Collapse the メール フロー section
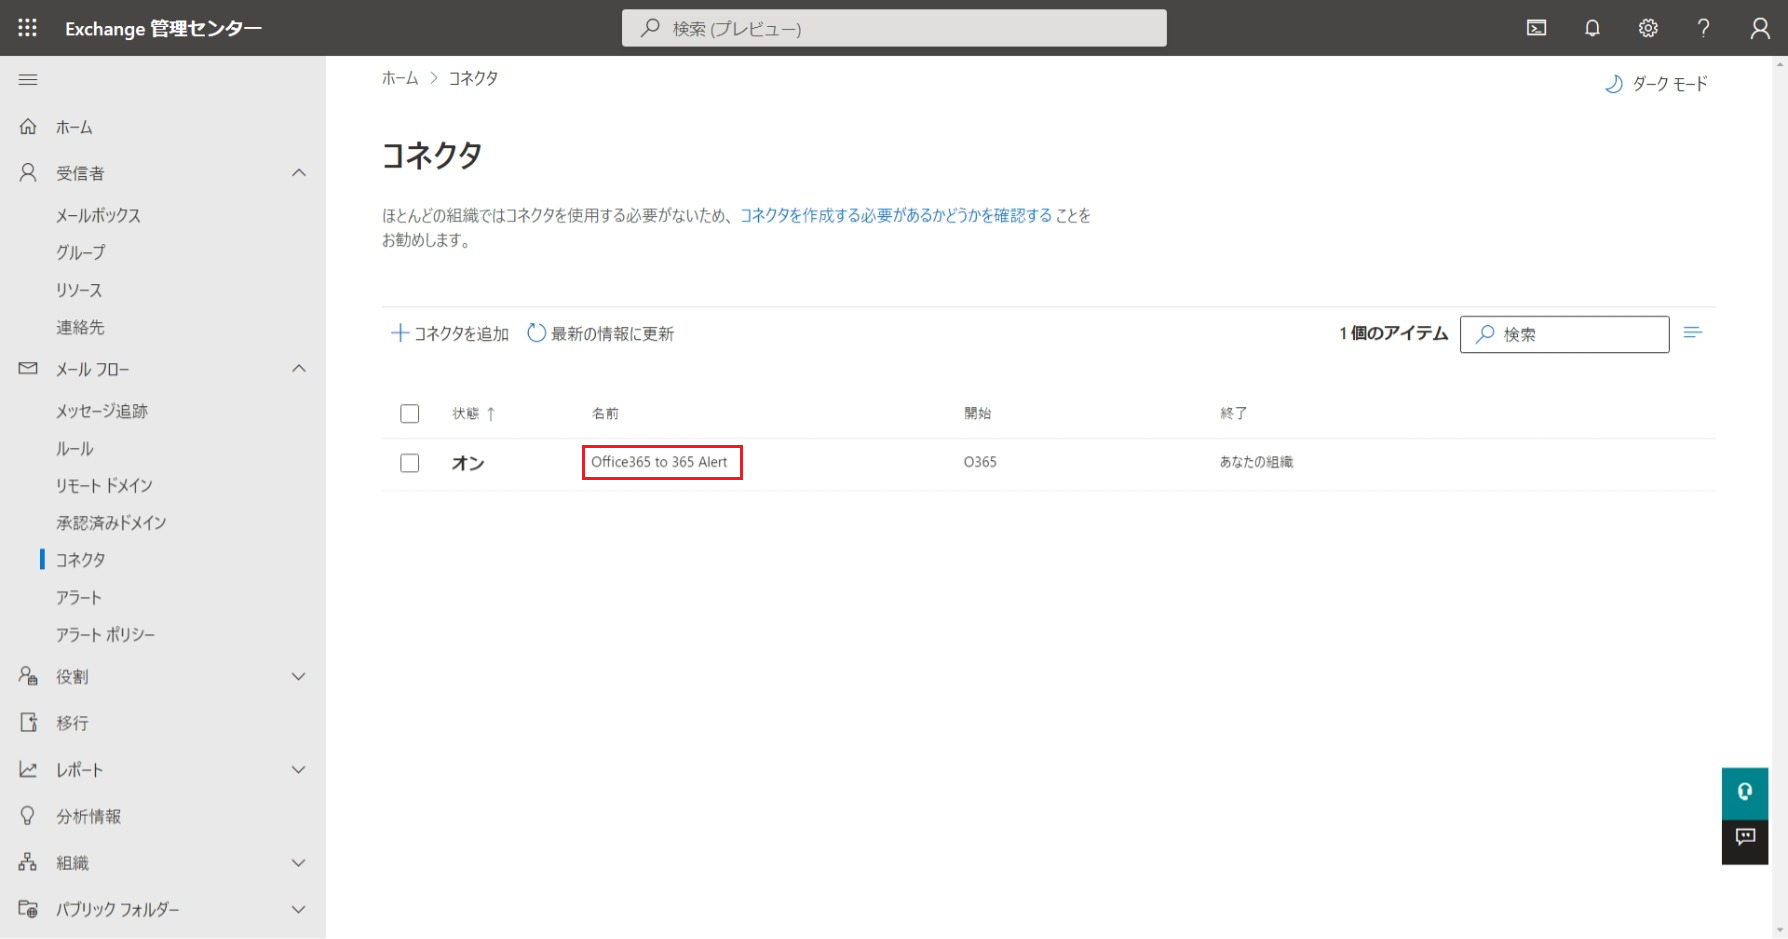The image size is (1788, 939). 298,369
